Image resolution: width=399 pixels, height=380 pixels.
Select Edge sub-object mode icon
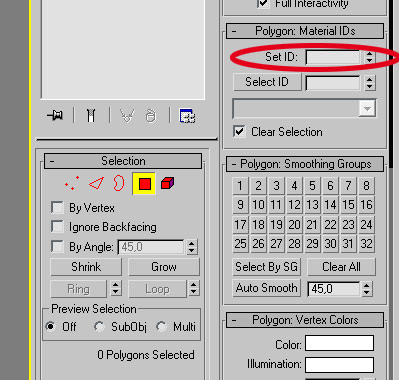tap(96, 183)
